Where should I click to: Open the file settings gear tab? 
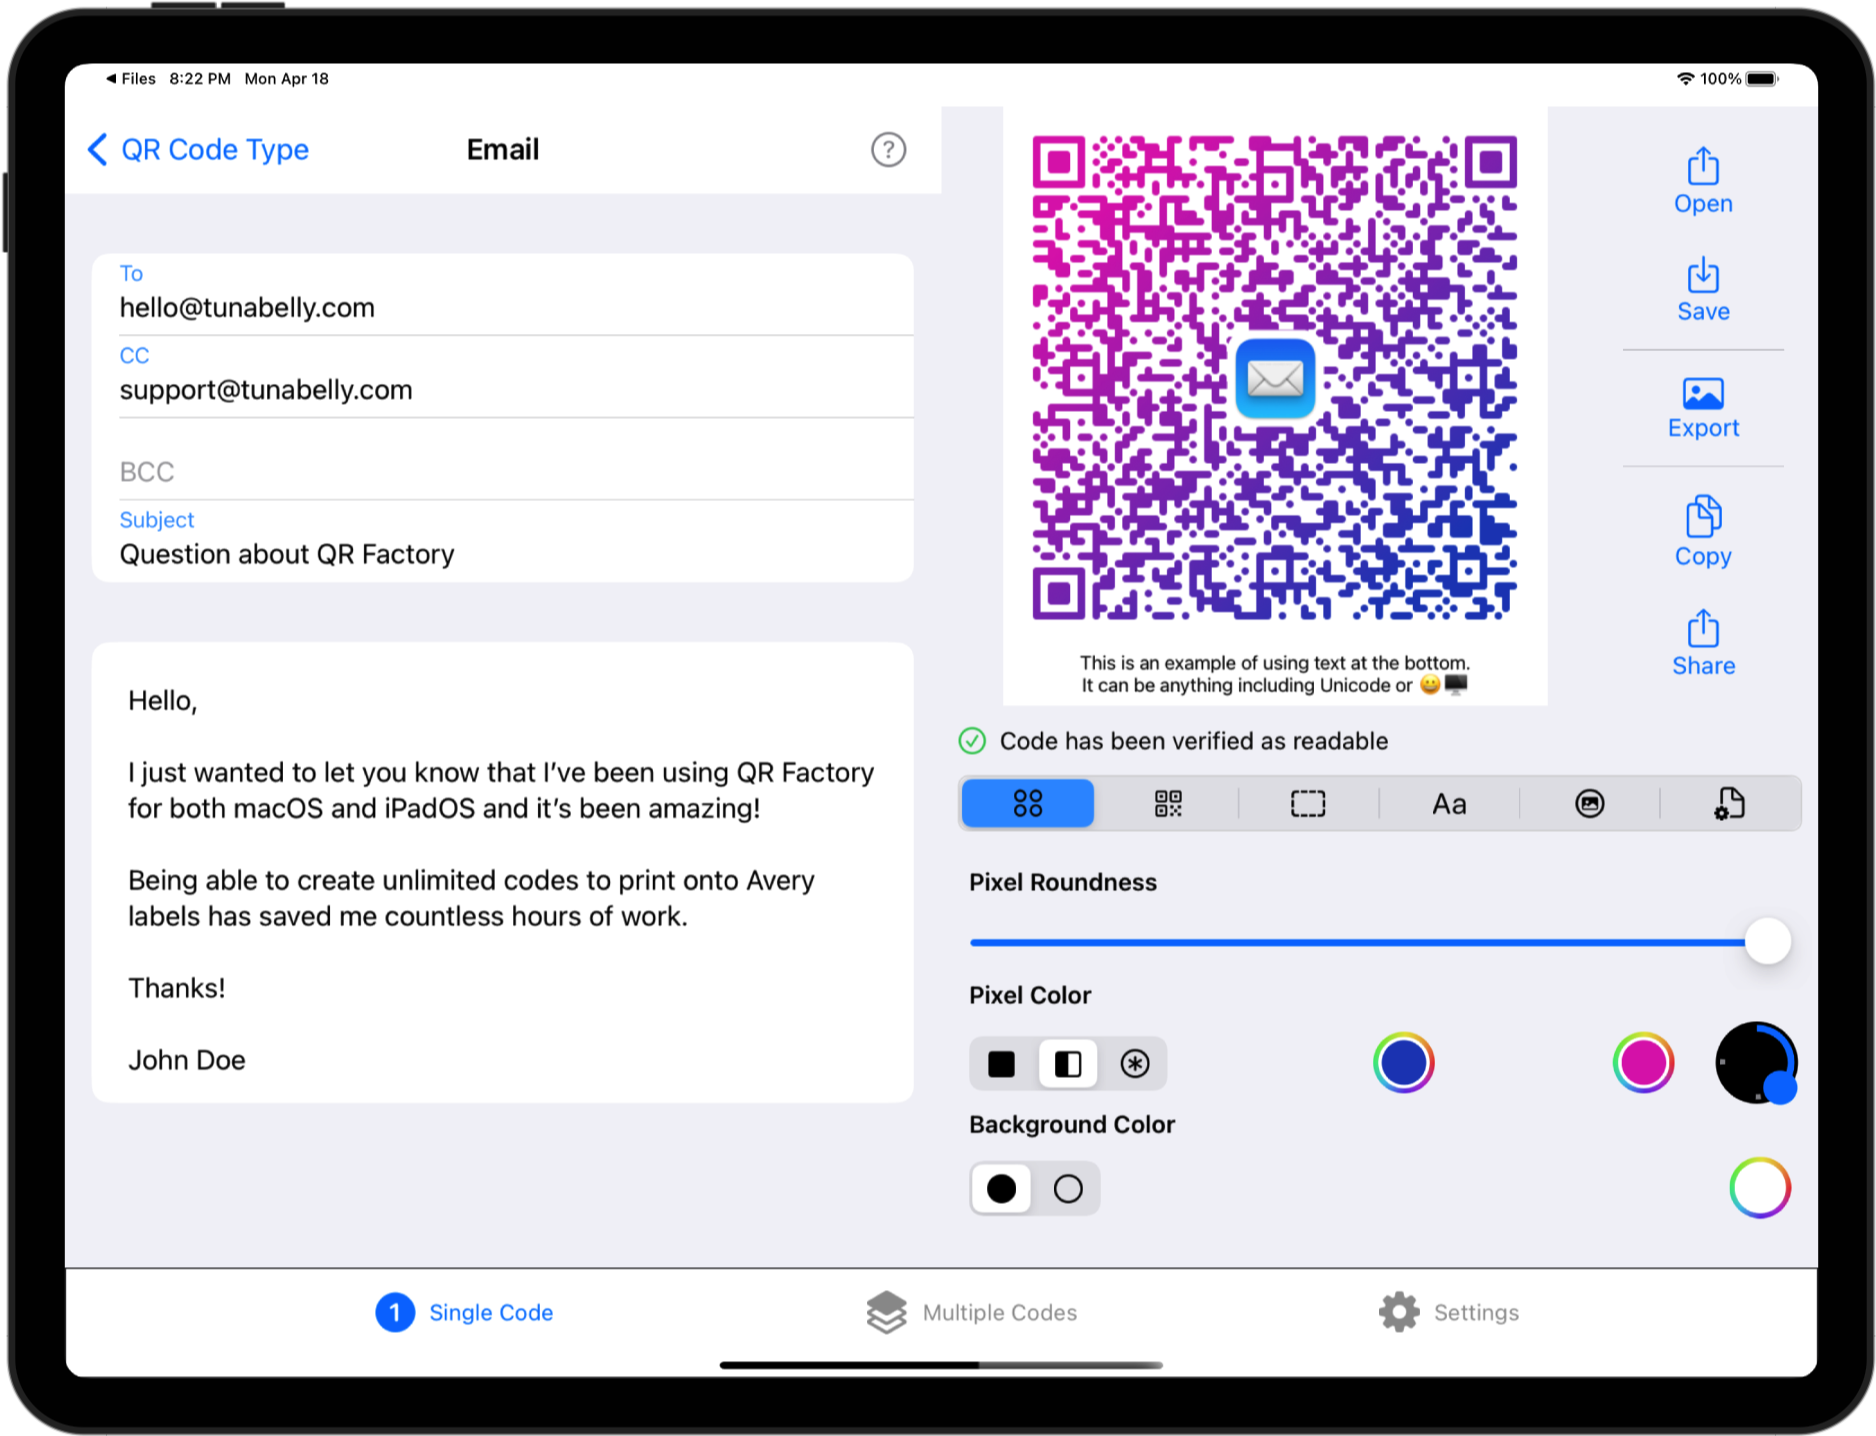click(1729, 804)
